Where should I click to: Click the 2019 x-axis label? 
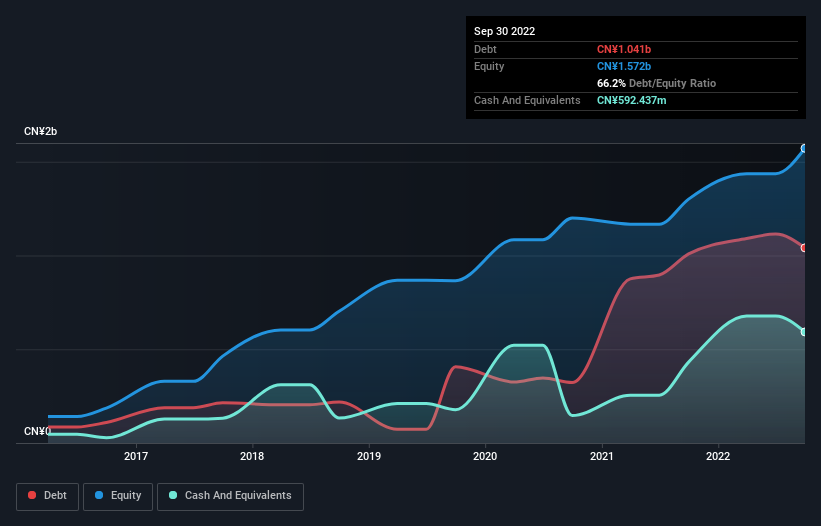coord(369,456)
